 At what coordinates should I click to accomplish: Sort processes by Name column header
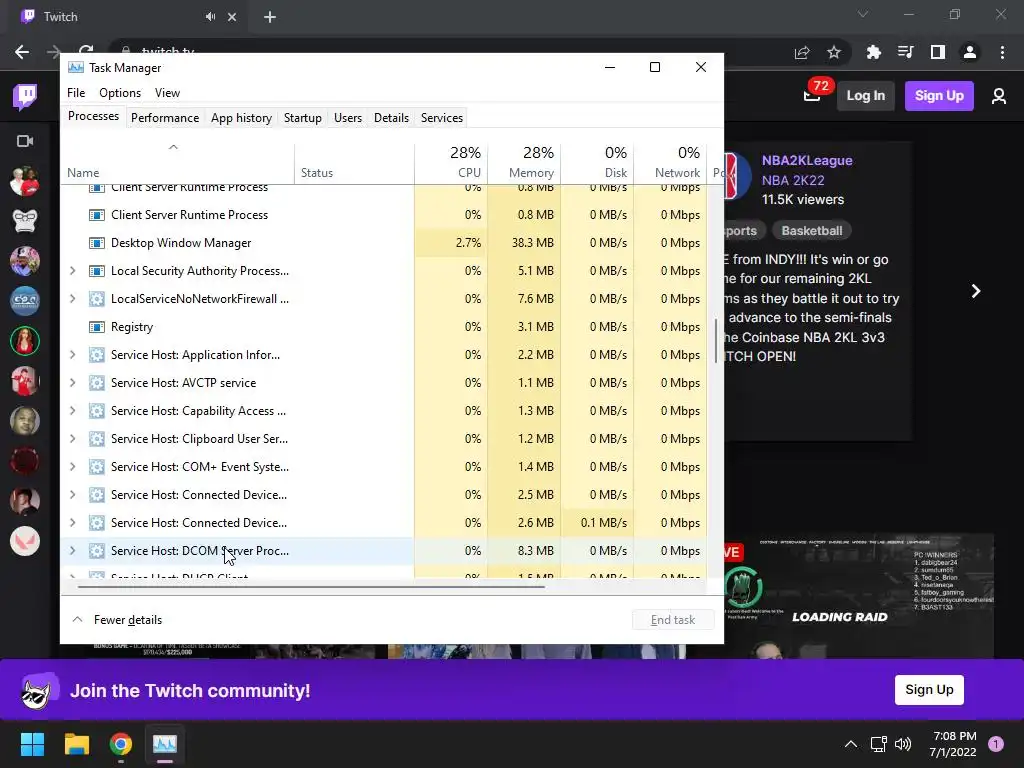177,163
